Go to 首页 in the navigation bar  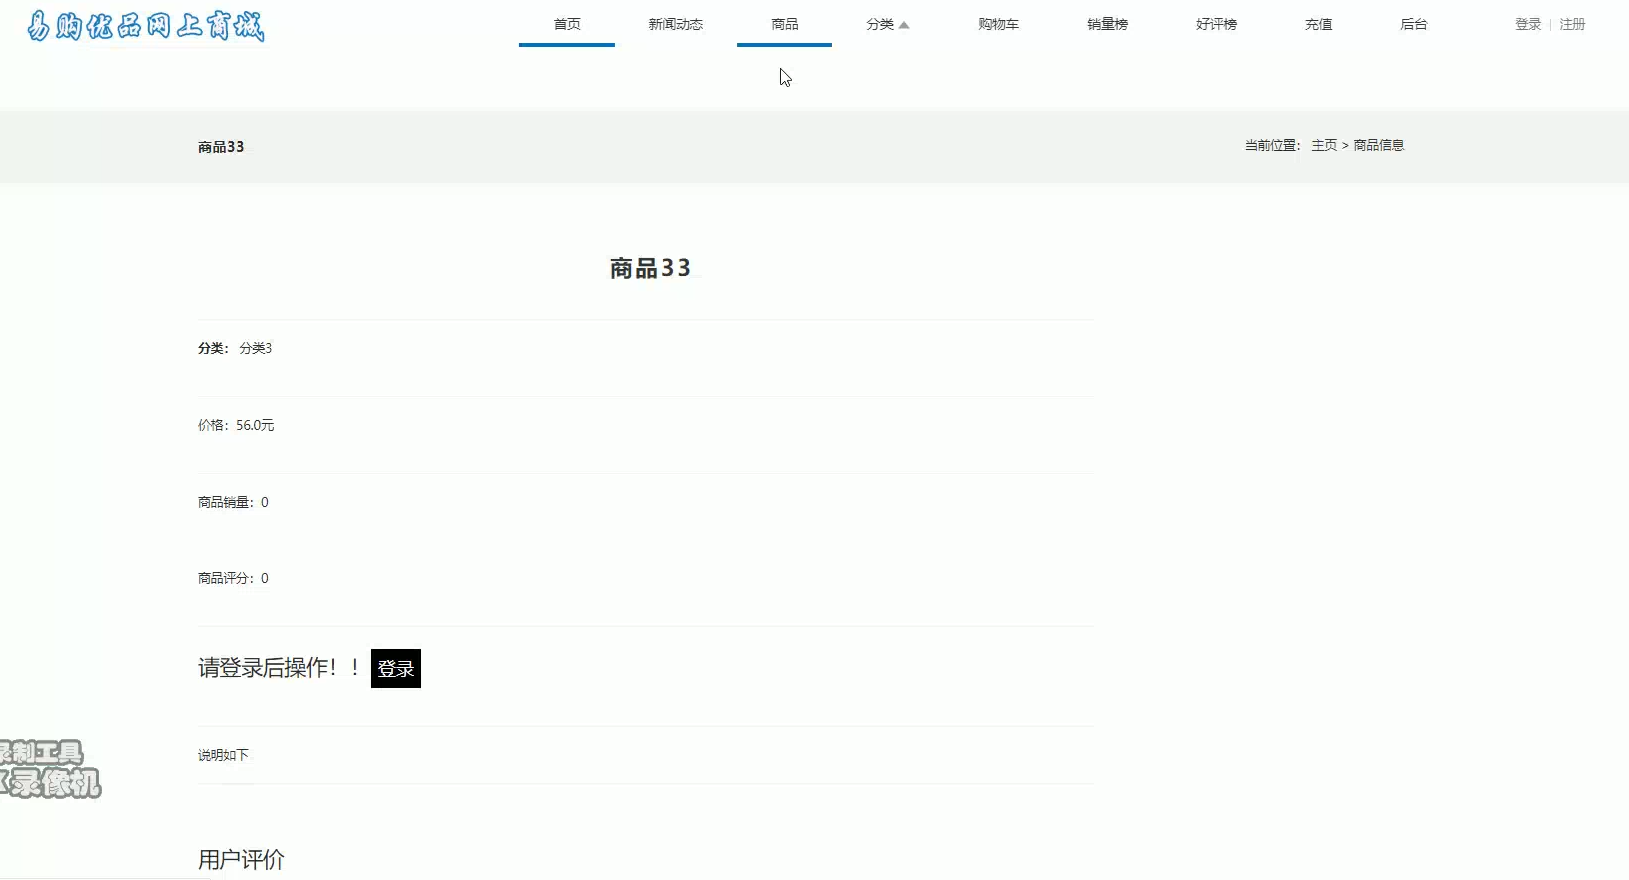click(567, 24)
